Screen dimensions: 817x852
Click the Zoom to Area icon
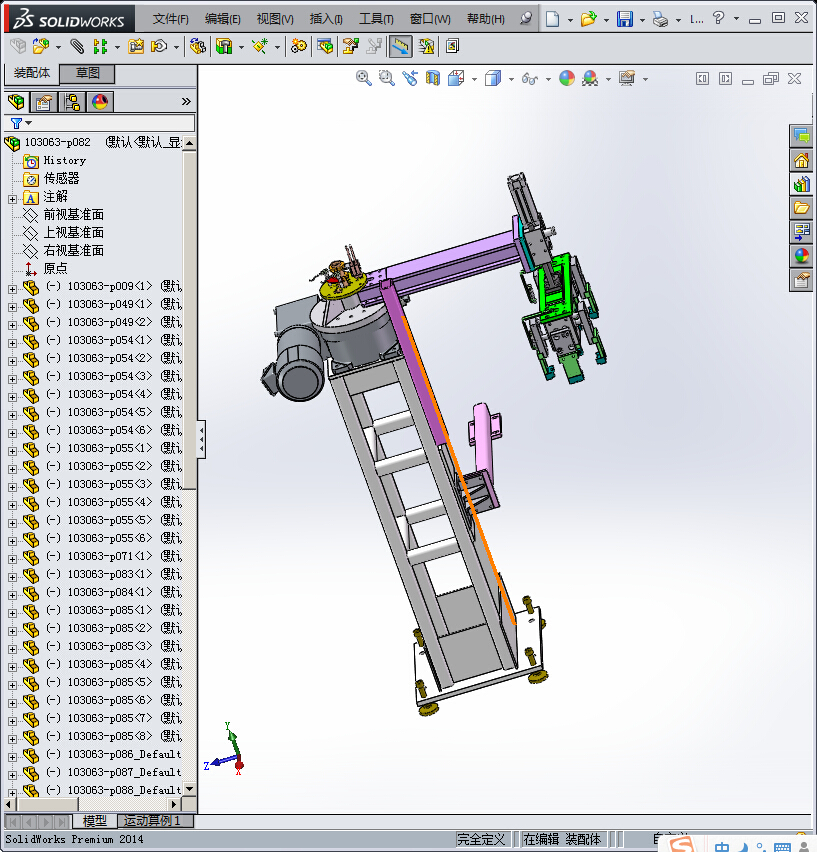click(x=386, y=78)
